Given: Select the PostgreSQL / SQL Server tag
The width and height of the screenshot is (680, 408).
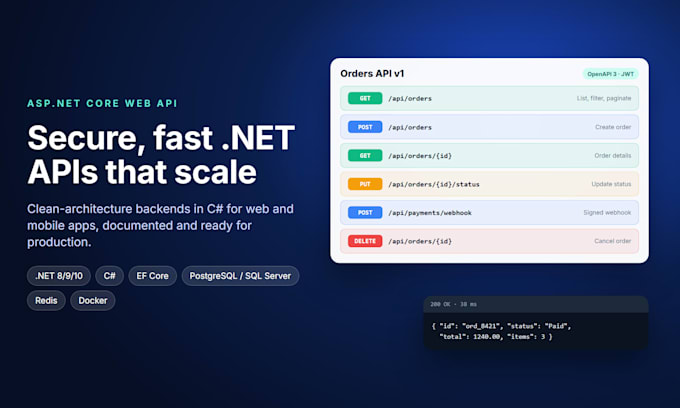Looking at the screenshot, I should click(x=240, y=276).
